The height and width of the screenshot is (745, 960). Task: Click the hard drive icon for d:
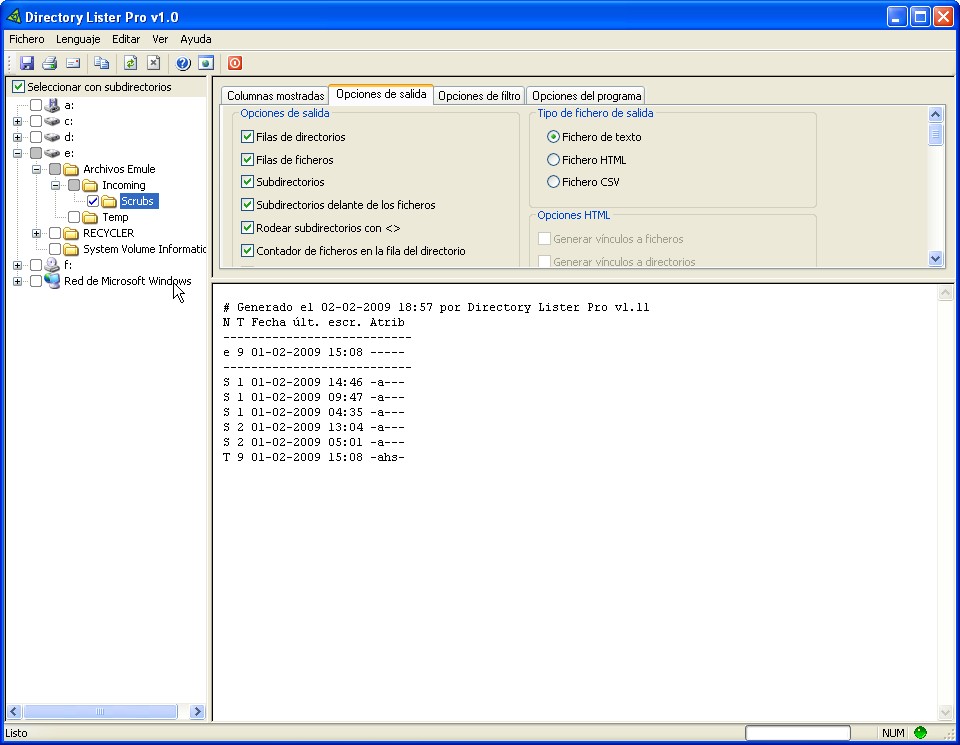click(52, 137)
